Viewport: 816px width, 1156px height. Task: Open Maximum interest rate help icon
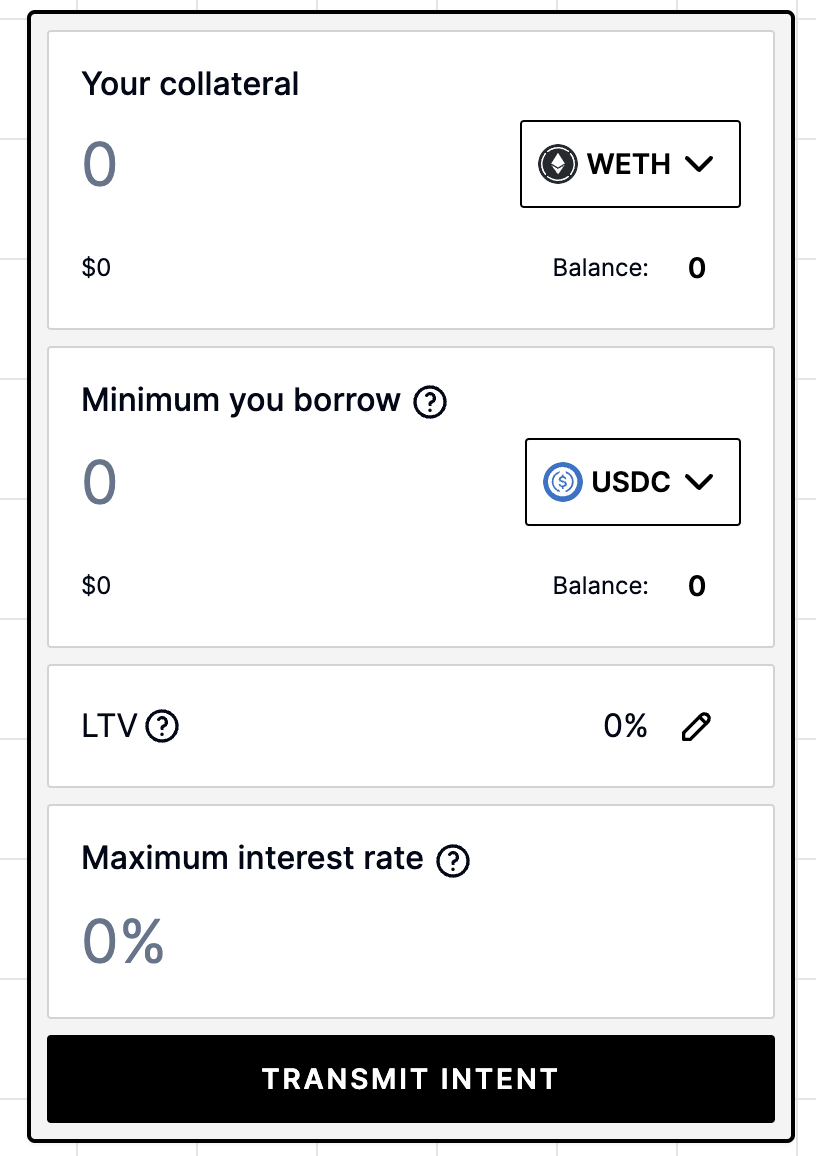(x=453, y=860)
